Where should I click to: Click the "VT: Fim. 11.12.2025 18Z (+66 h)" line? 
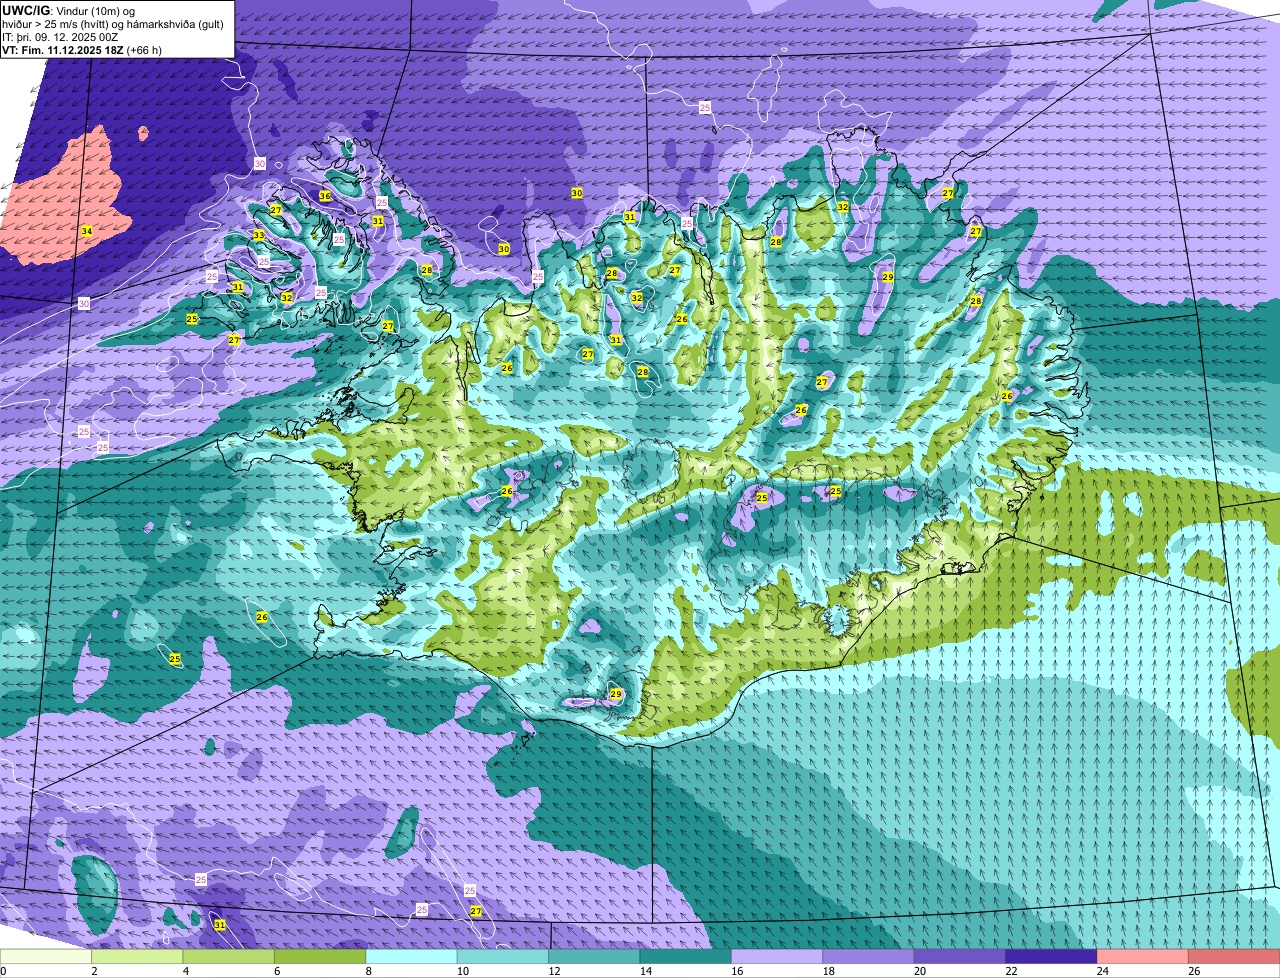[x=82, y=50]
